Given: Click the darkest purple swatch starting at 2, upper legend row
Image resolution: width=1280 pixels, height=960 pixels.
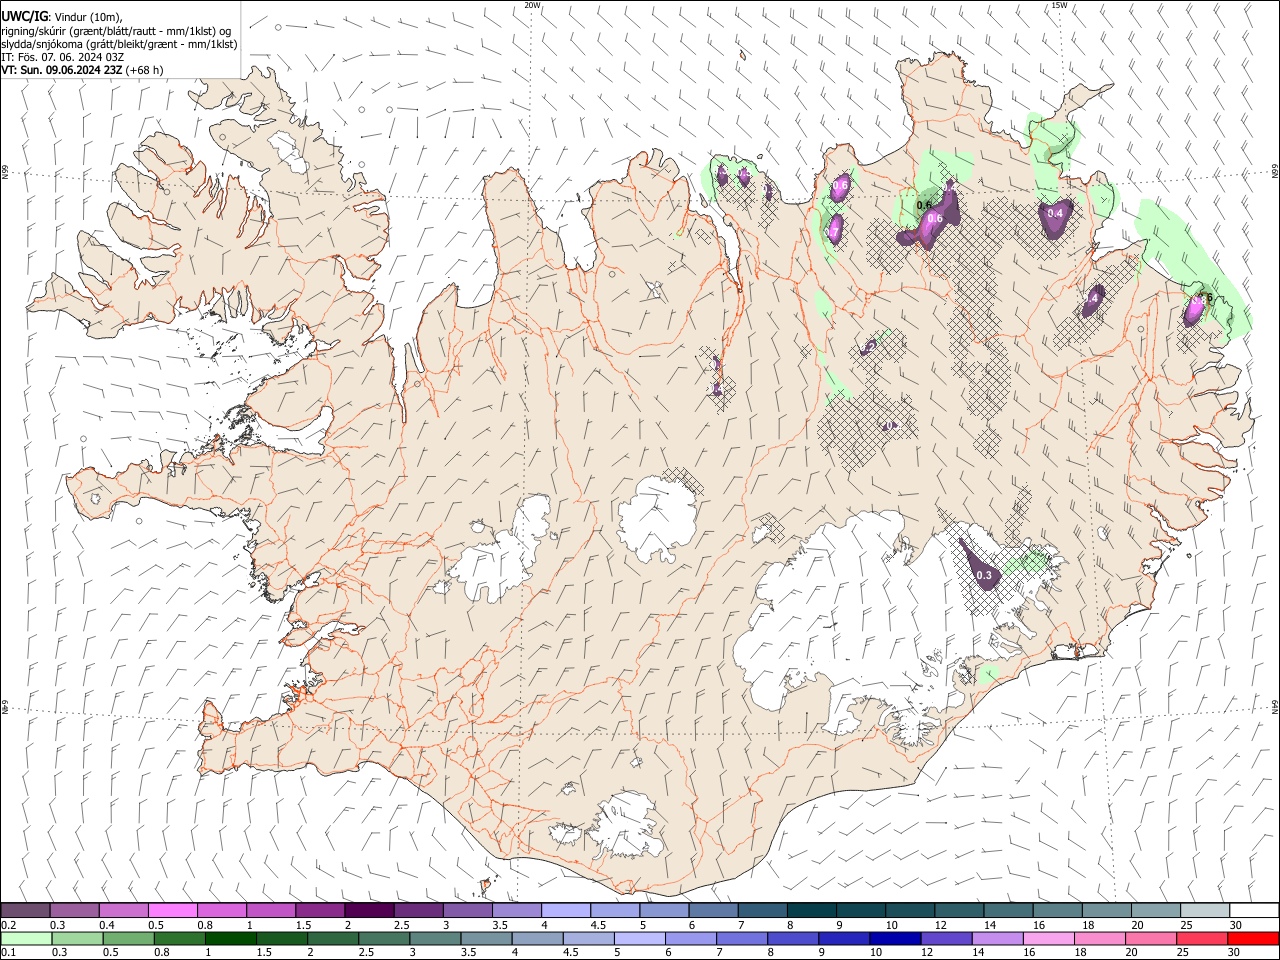Looking at the screenshot, I should (369, 910).
